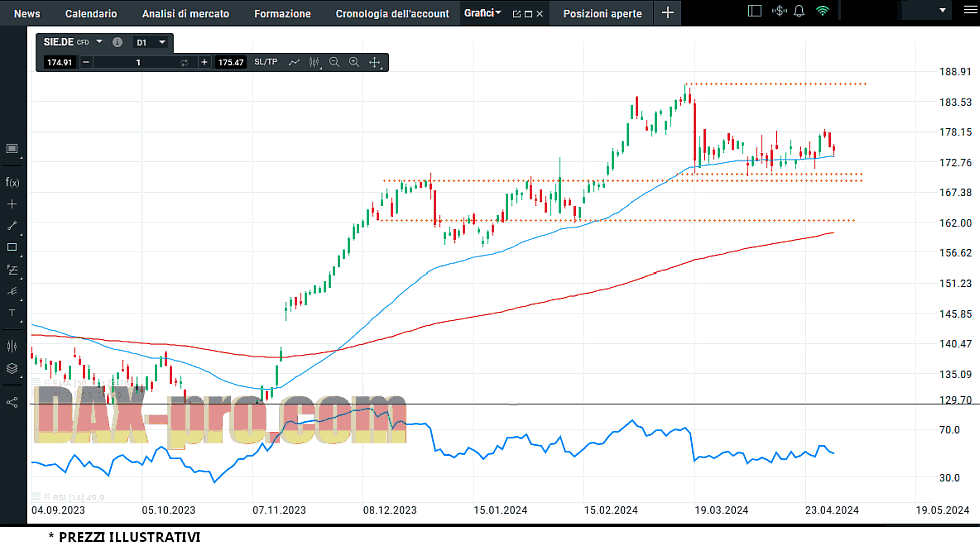Select the Fibonacci retracement tool
980x546 pixels.
pyautogui.click(x=12, y=270)
